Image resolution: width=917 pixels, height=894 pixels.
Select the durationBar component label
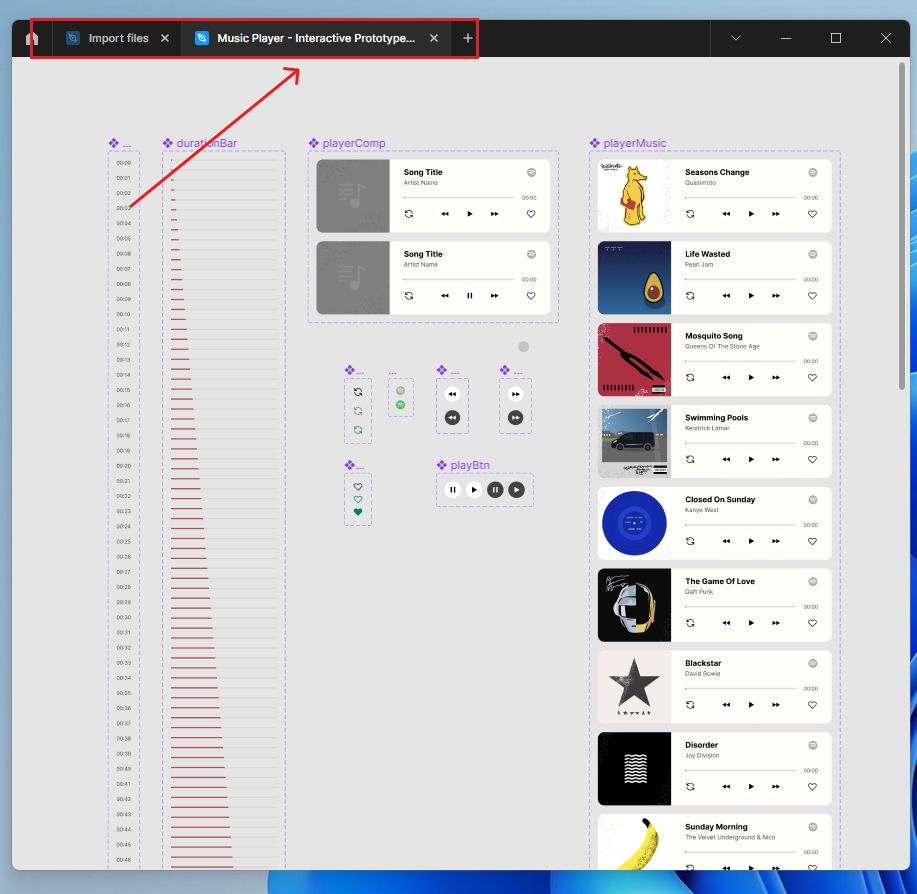click(206, 143)
